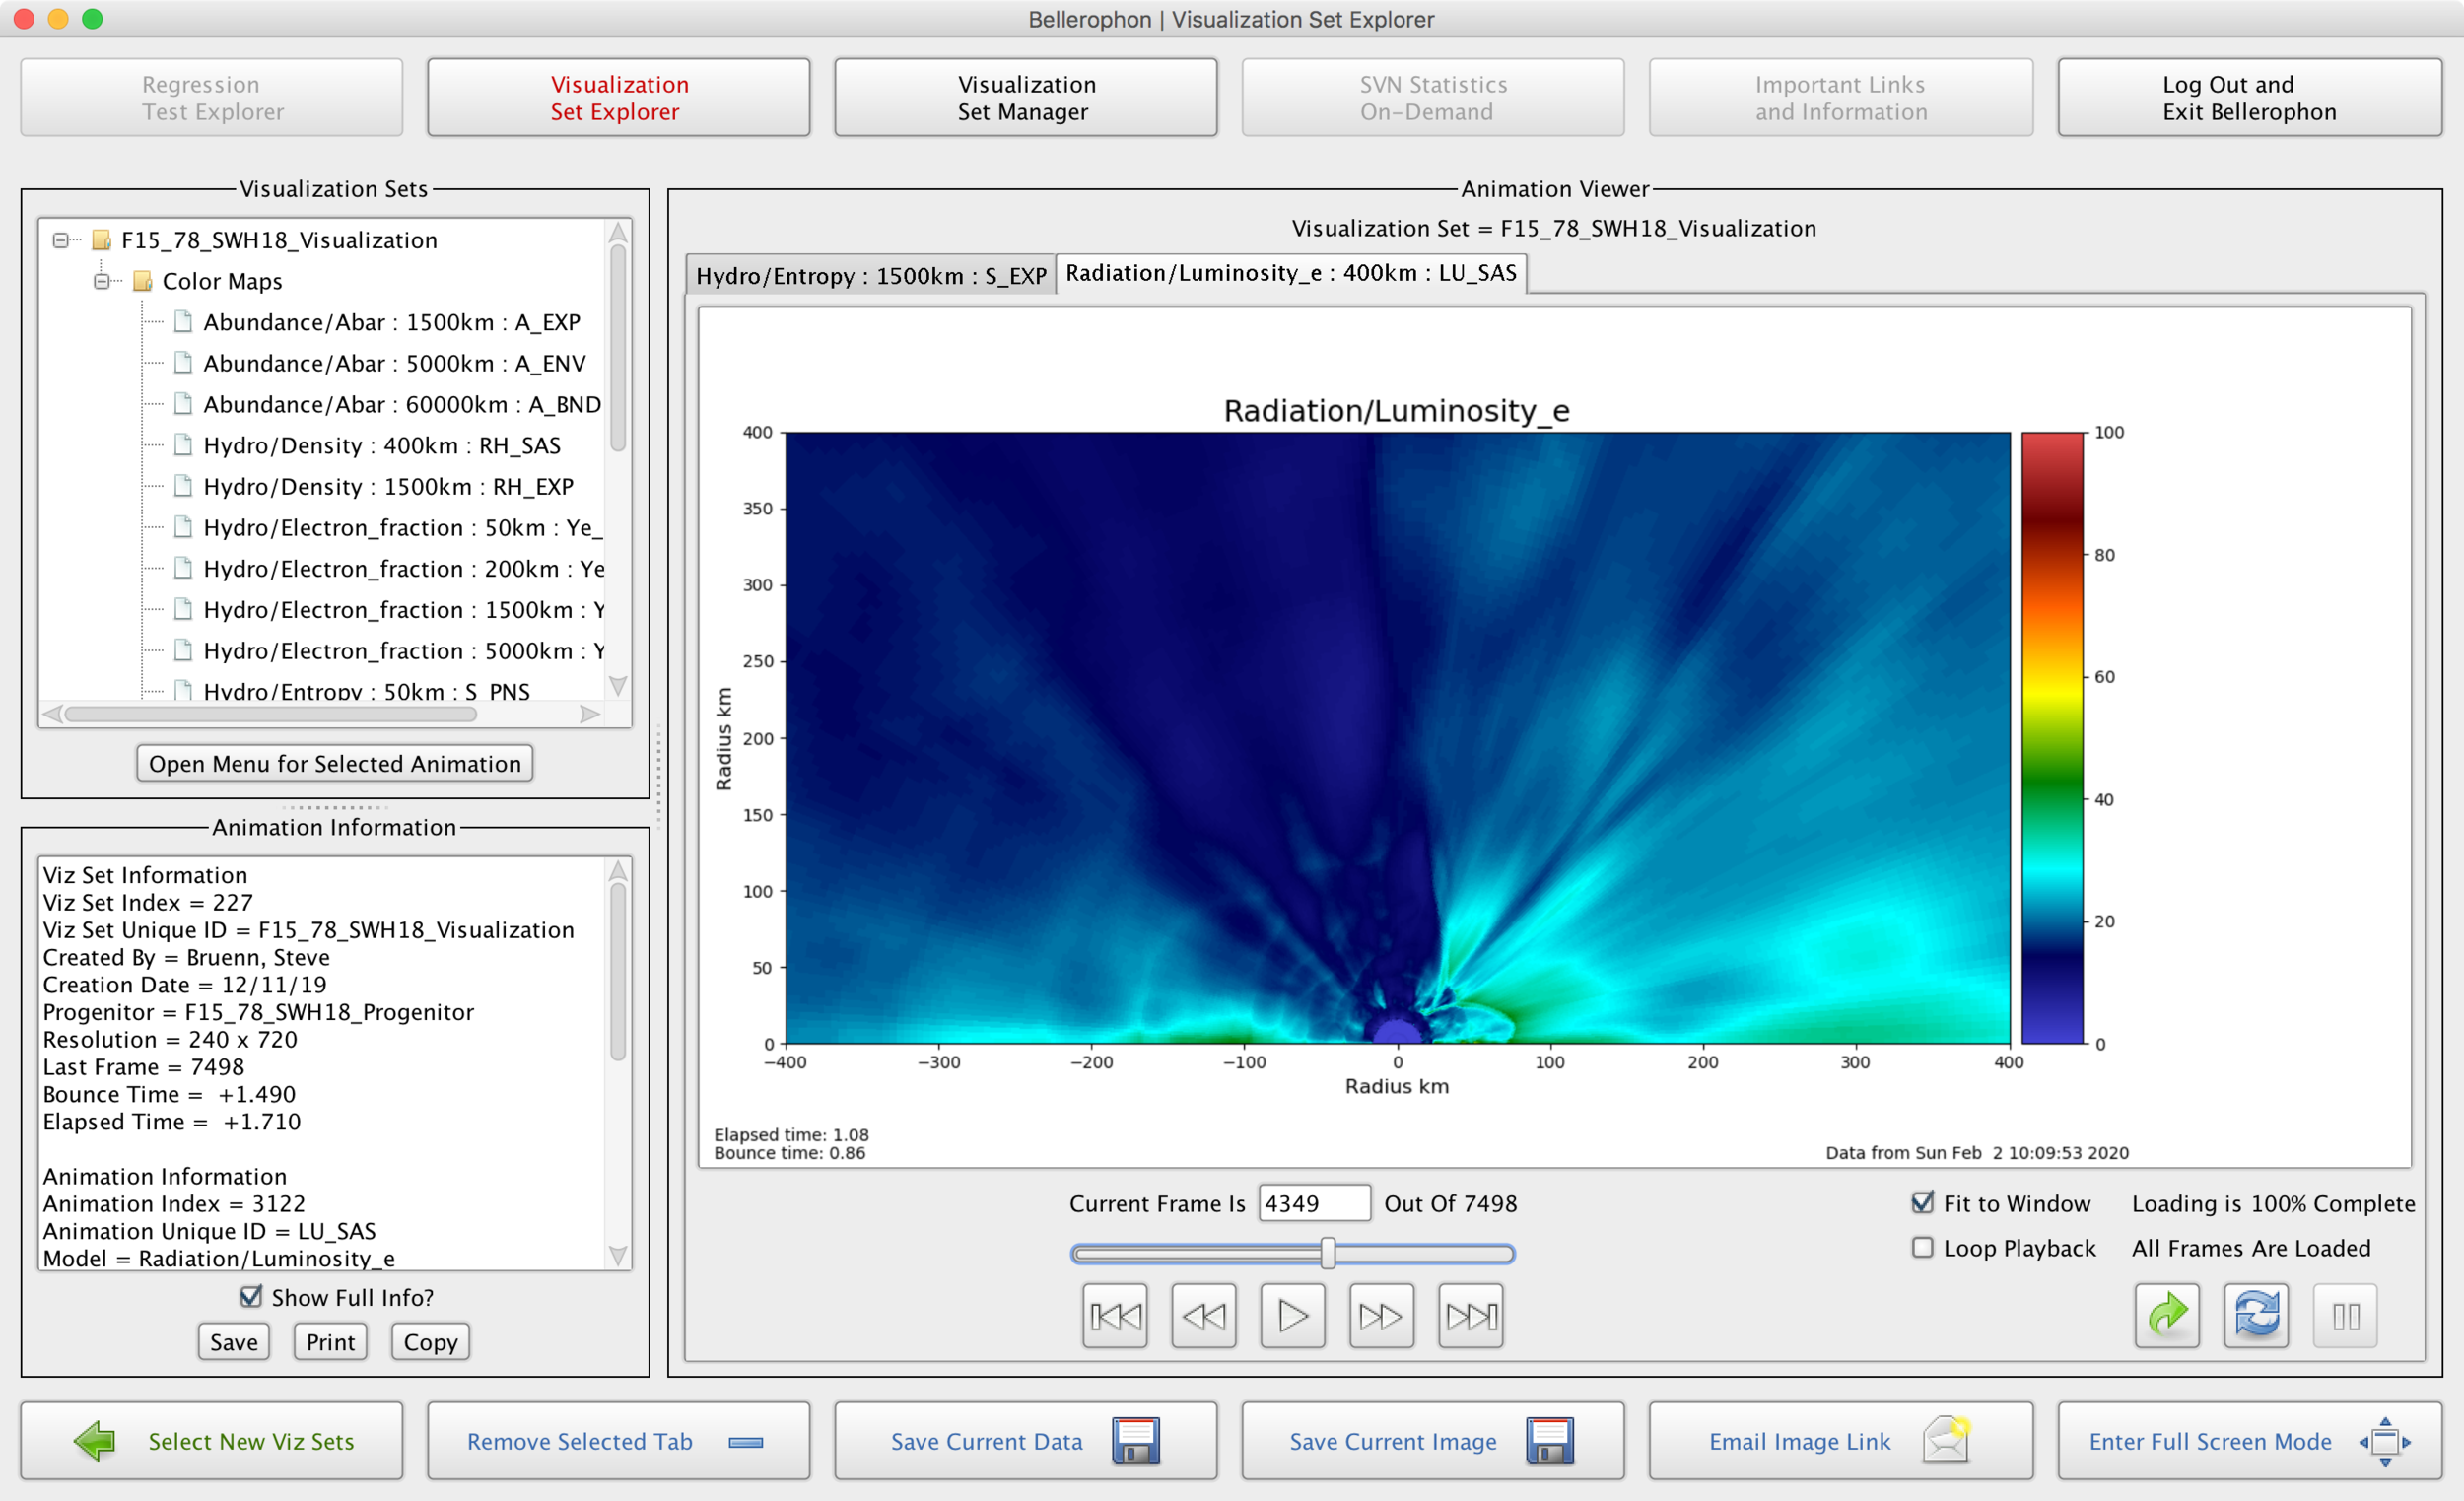
Task: Collapse the Color Maps folder
Action: (102, 281)
